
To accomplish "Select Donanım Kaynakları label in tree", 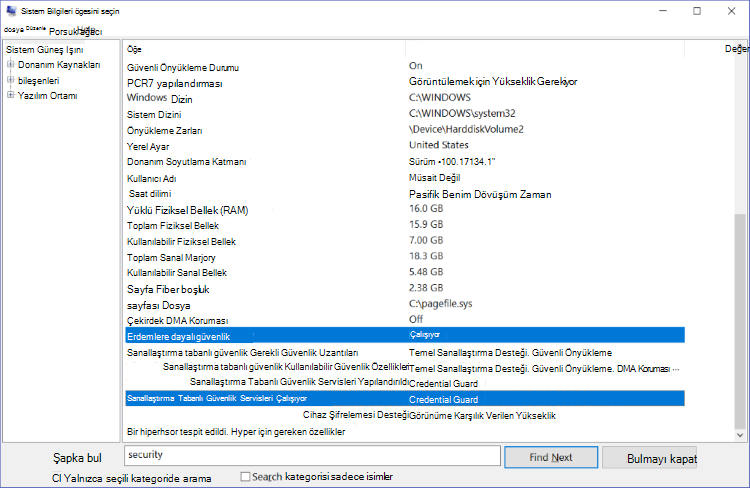I will click(x=59, y=65).
